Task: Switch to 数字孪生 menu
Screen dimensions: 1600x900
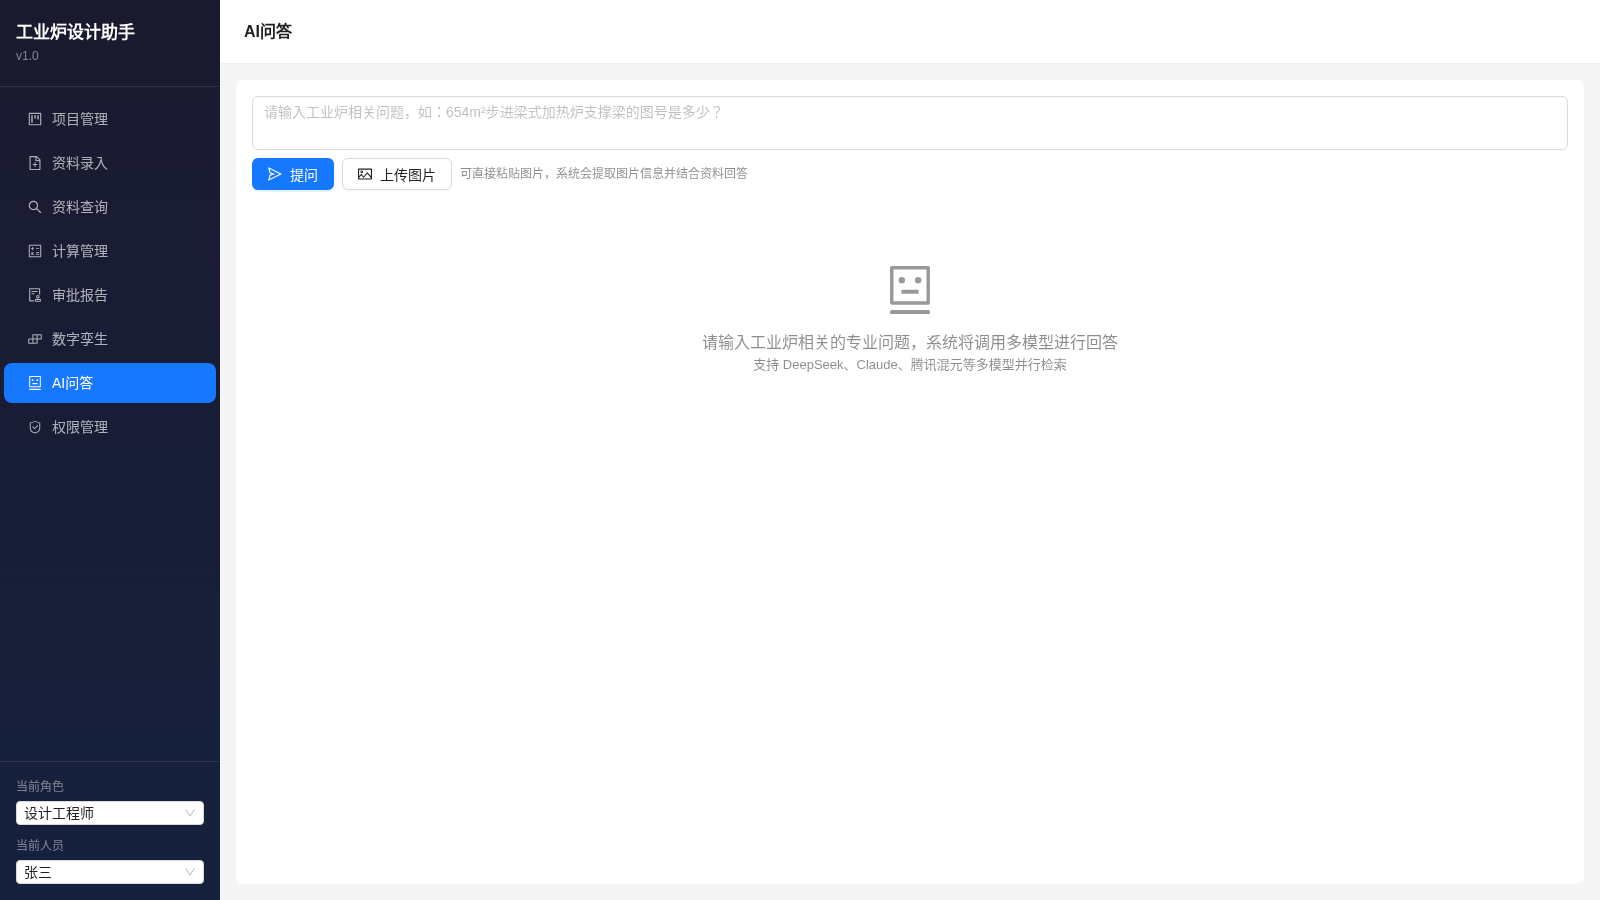Action: pyautogui.click(x=110, y=339)
